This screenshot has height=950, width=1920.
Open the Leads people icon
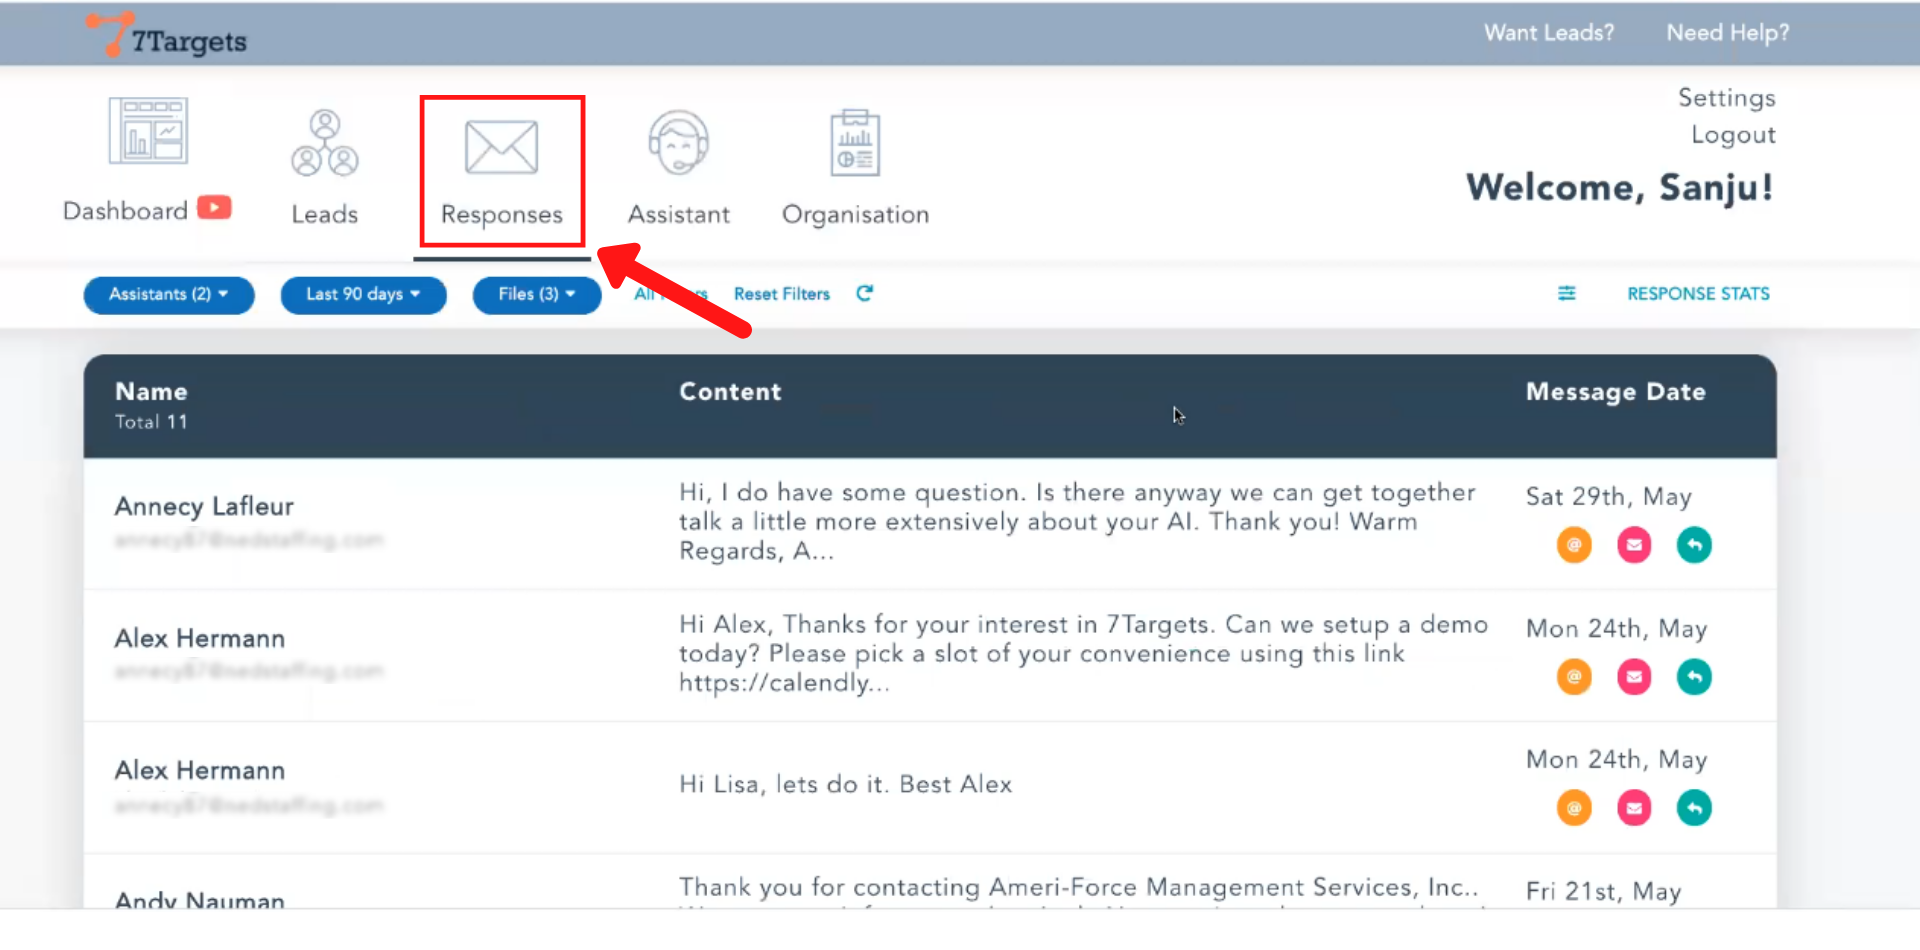point(324,144)
